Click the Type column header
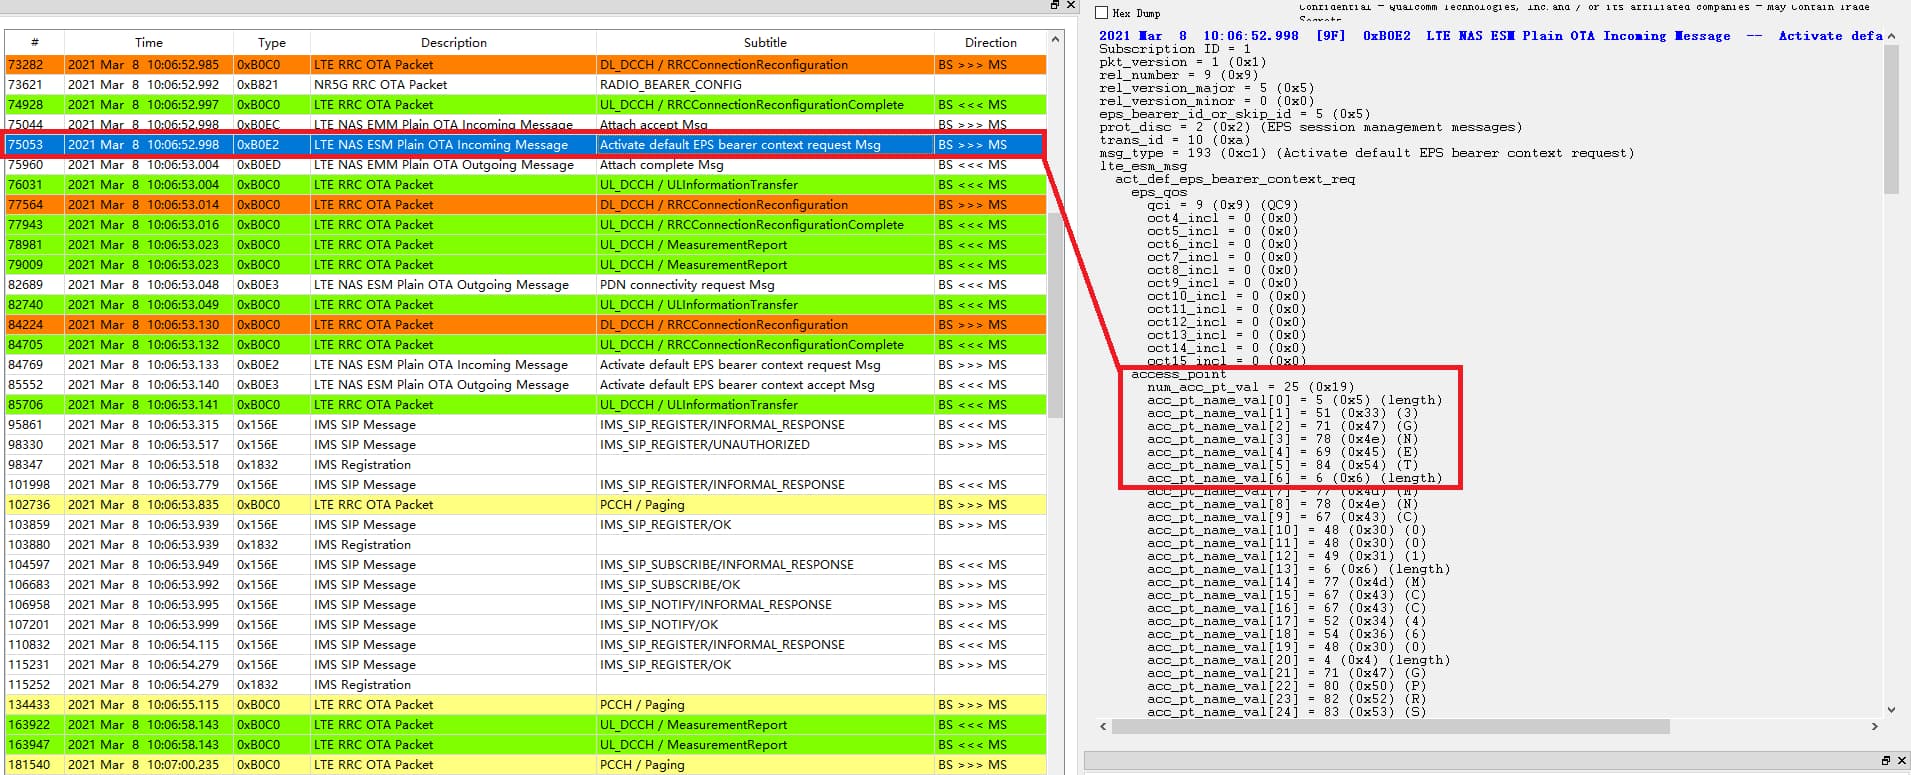The height and width of the screenshot is (775, 1911). tap(271, 42)
